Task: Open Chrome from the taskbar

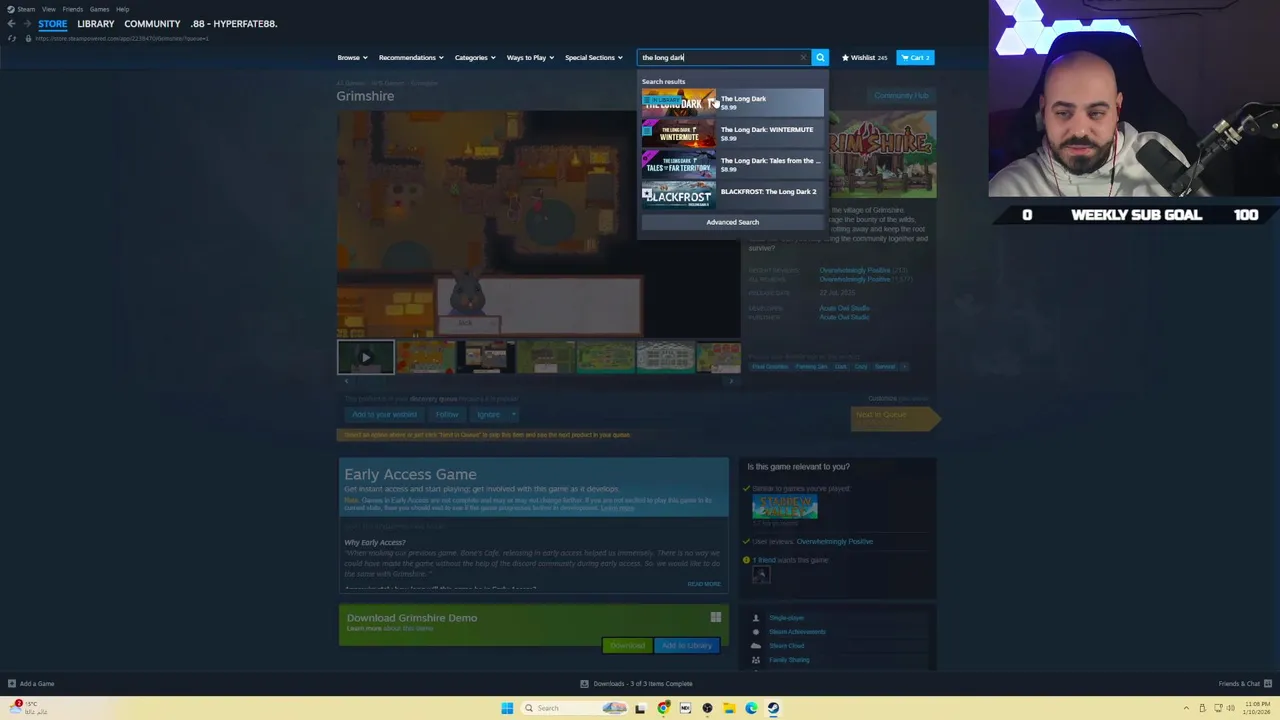Action: click(x=663, y=708)
